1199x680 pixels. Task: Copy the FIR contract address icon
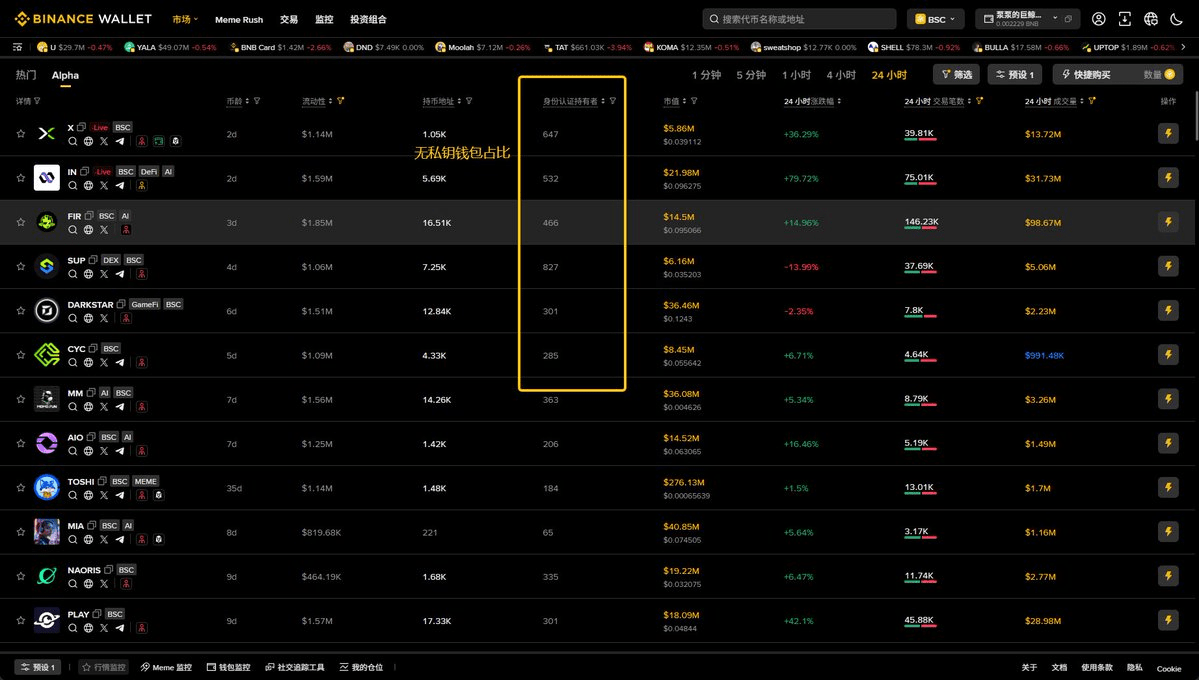click(x=89, y=216)
